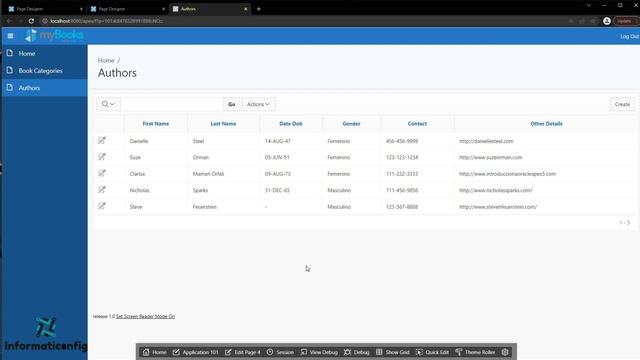Click the Create button
This screenshot has height=360, width=640.
coord(622,104)
